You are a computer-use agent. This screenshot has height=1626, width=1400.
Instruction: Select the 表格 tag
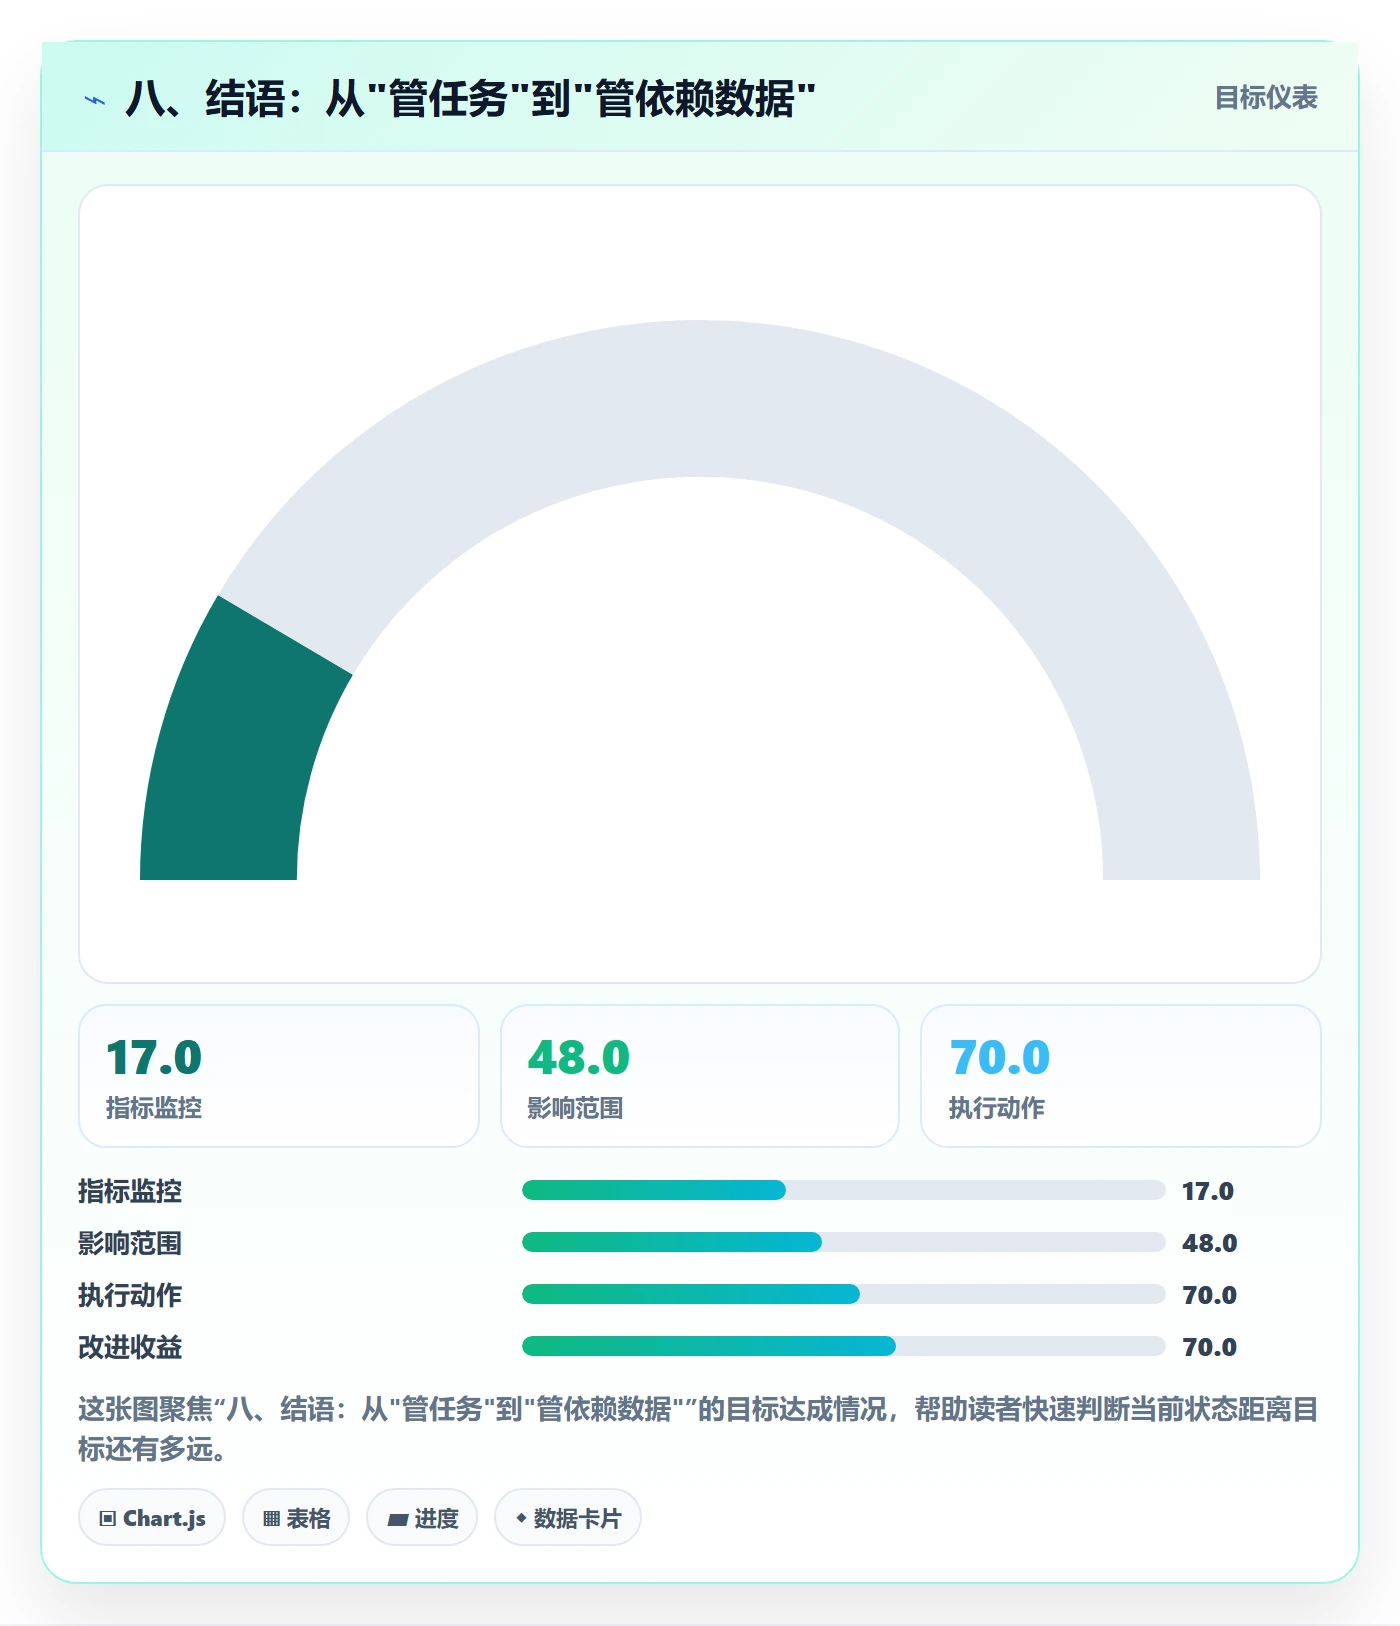point(296,1518)
